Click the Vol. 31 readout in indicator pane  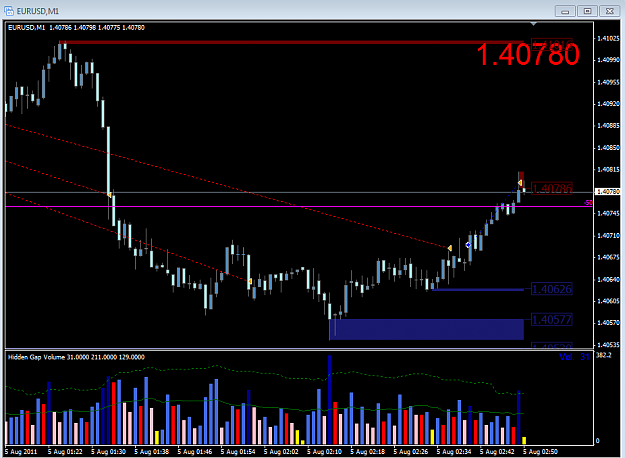[574, 357]
